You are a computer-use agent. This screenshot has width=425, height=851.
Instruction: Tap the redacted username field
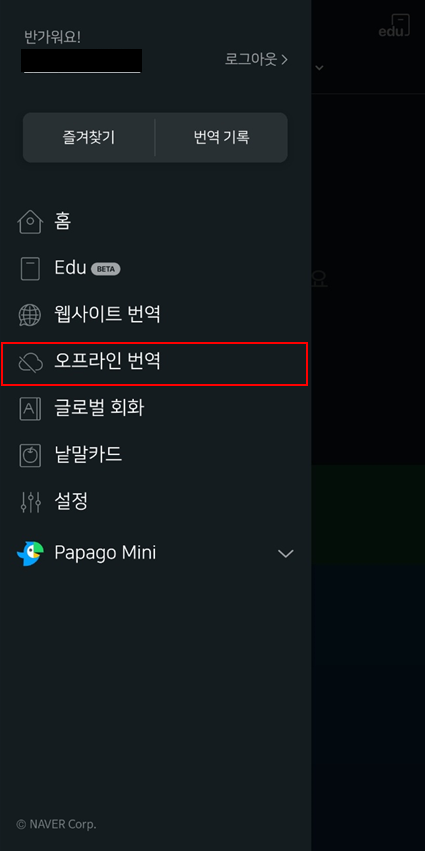pos(81,61)
